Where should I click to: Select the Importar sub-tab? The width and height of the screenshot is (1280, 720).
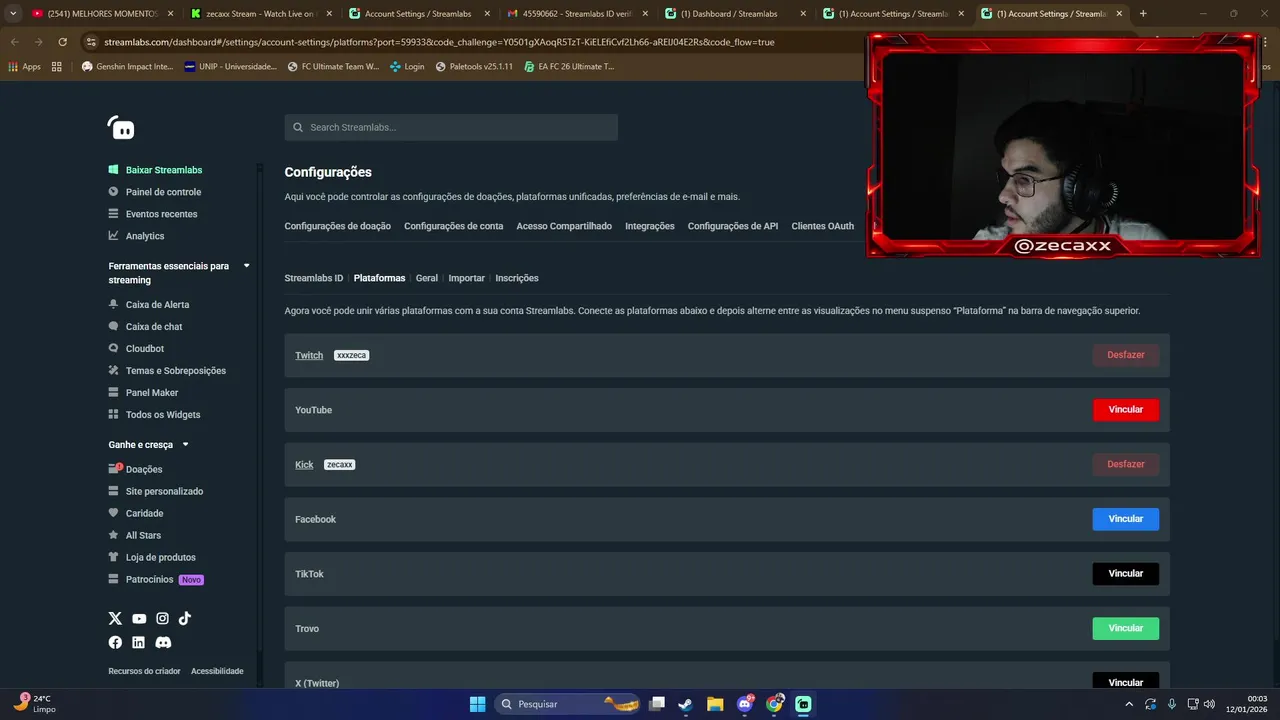coord(466,278)
